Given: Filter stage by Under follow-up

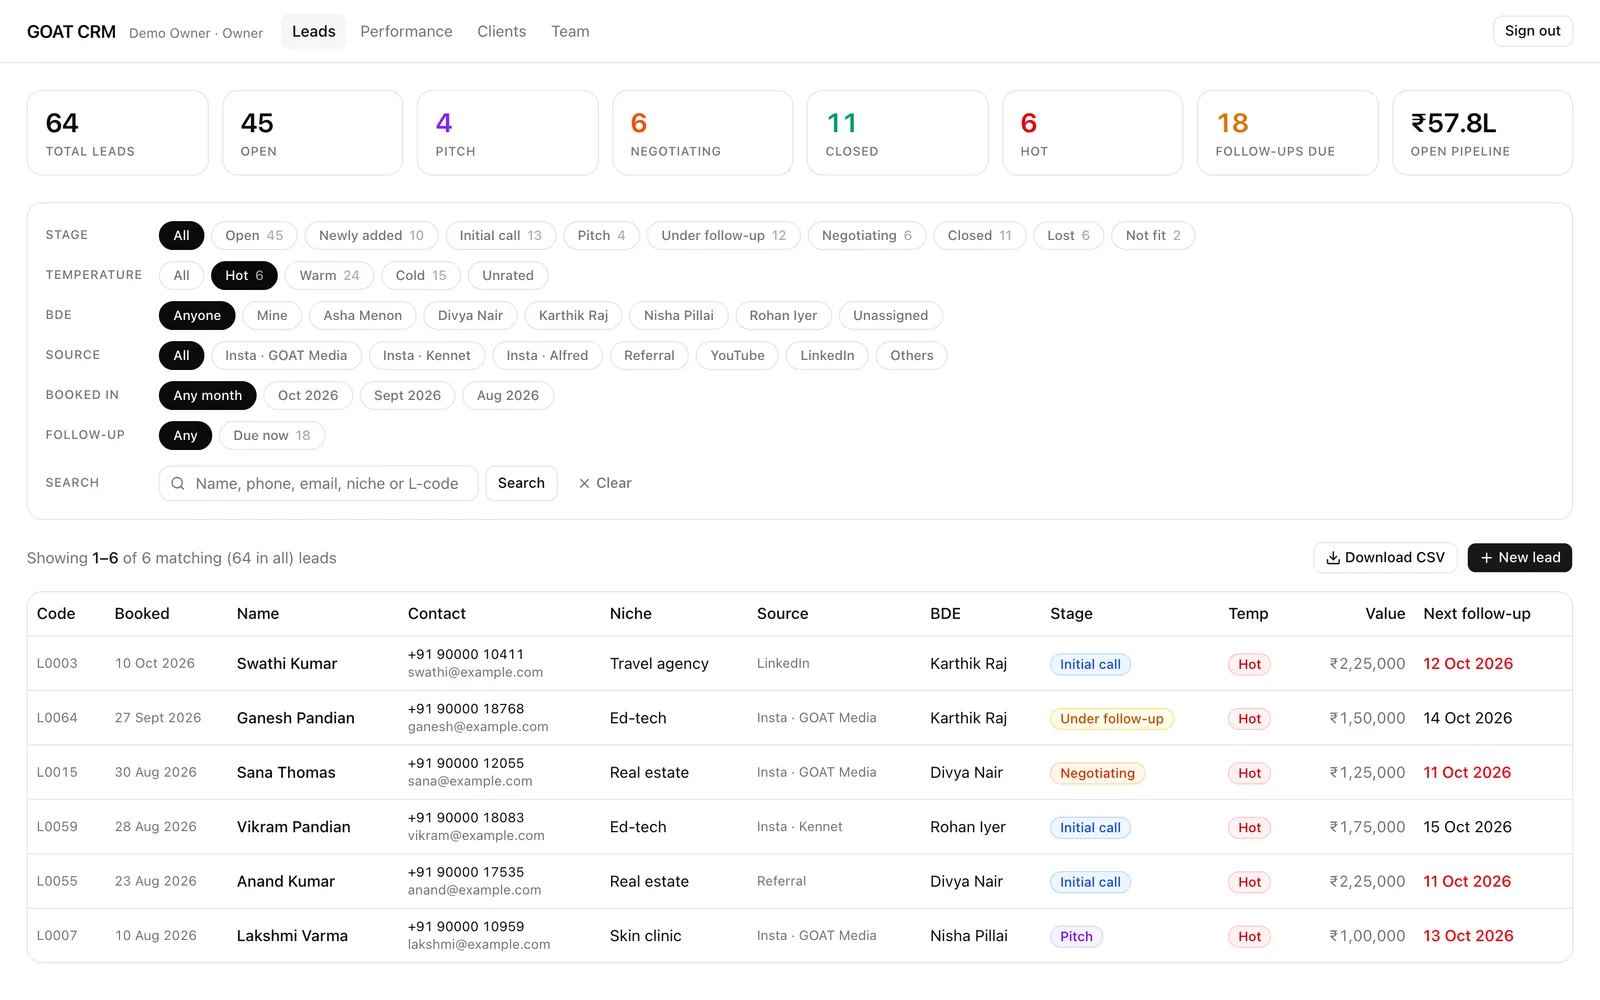Looking at the screenshot, I should coord(724,236).
